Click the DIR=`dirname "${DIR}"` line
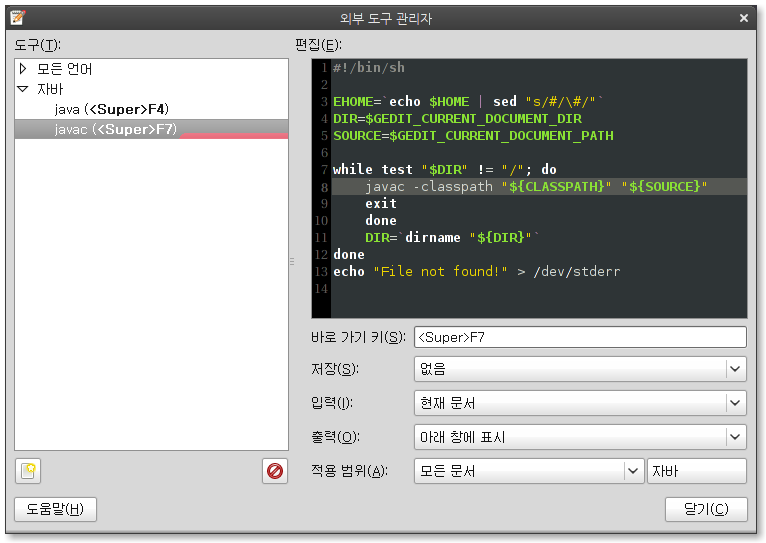The image size is (766, 543). pyautogui.click(x=452, y=237)
